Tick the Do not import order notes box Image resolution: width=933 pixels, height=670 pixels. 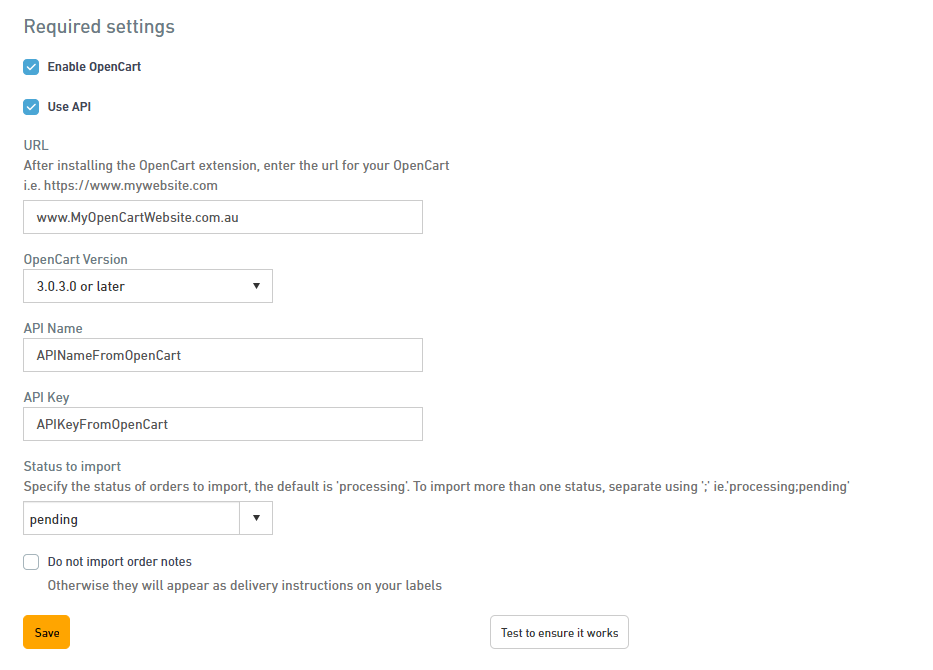click(x=31, y=562)
